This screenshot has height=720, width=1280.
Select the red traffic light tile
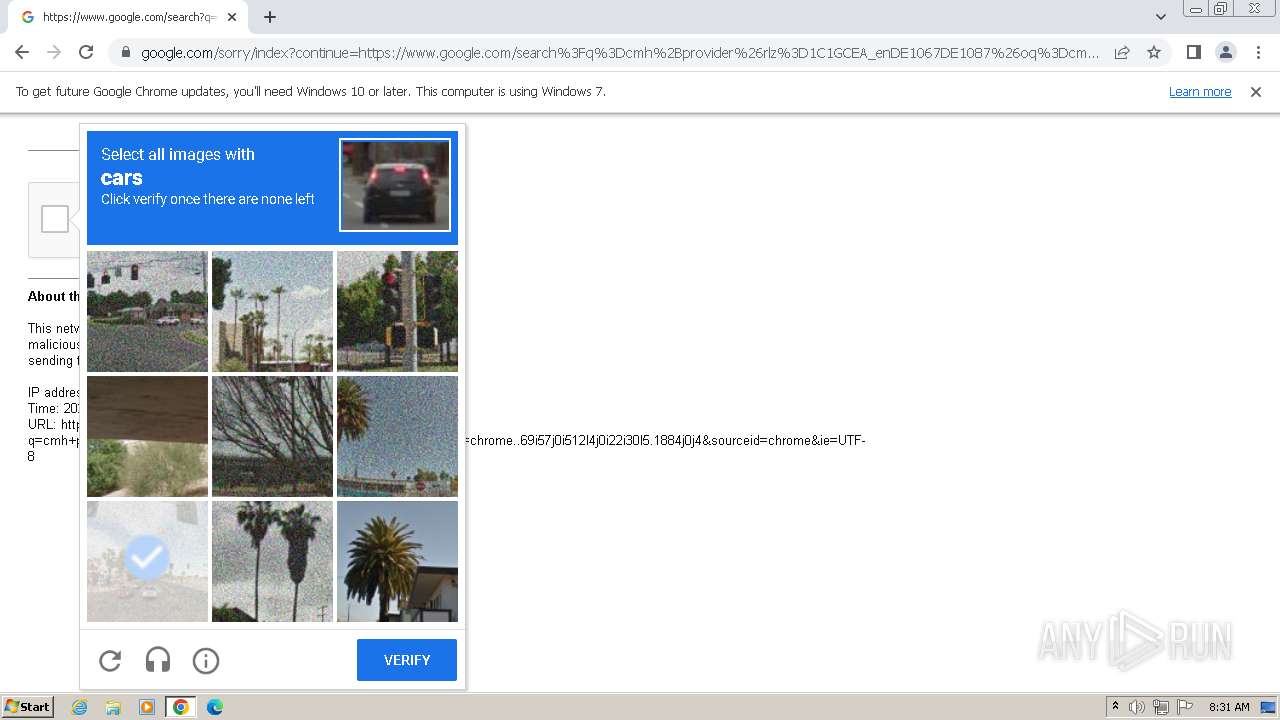[397, 311]
